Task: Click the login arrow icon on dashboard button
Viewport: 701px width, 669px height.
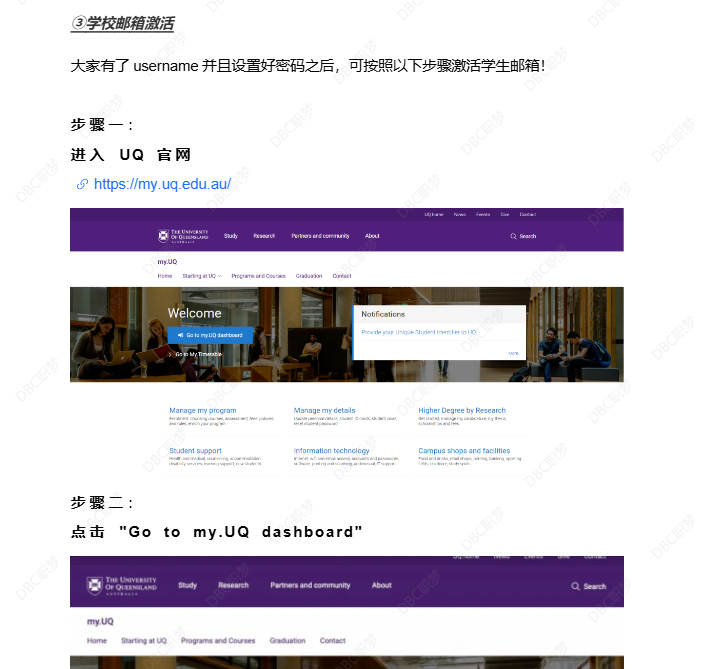Action: (x=180, y=335)
